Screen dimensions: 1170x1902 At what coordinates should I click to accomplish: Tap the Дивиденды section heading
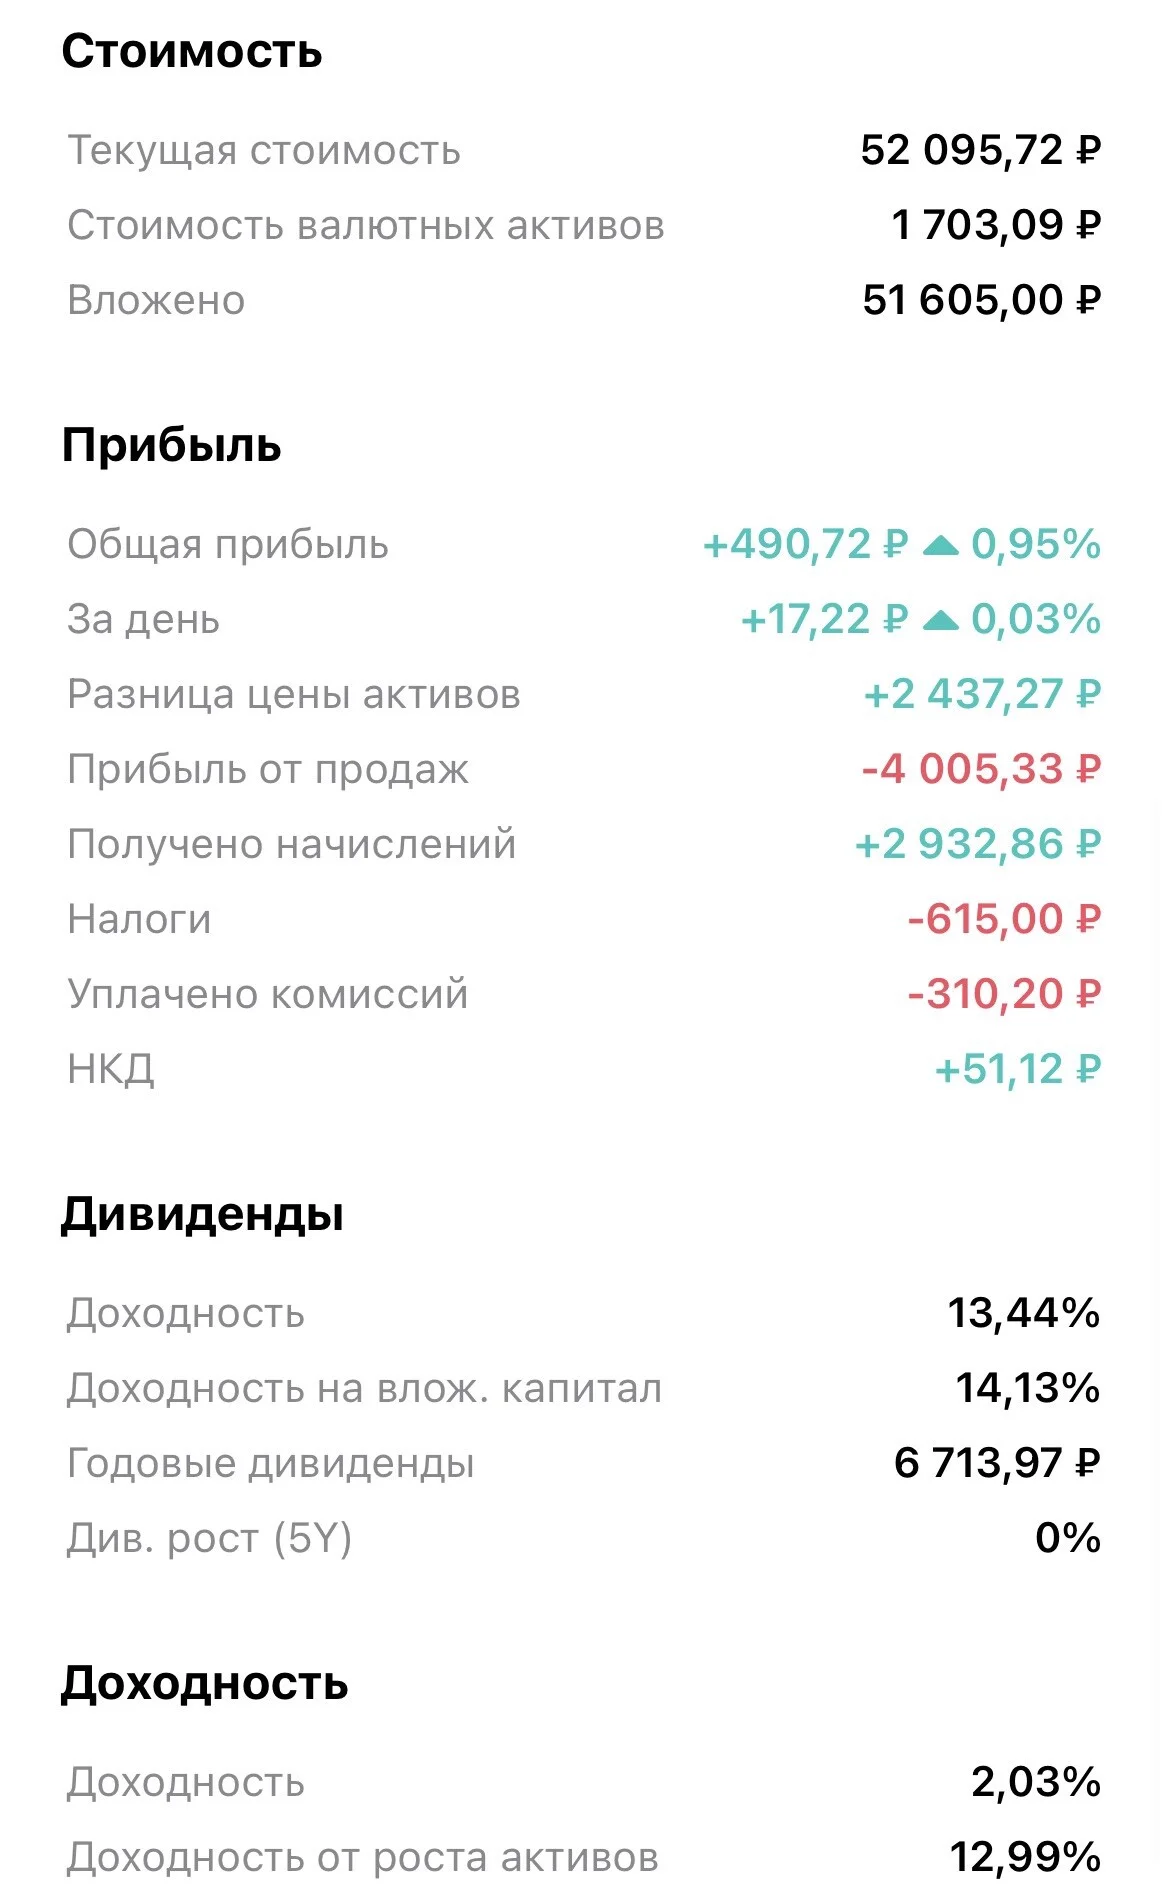[202, 1214]
